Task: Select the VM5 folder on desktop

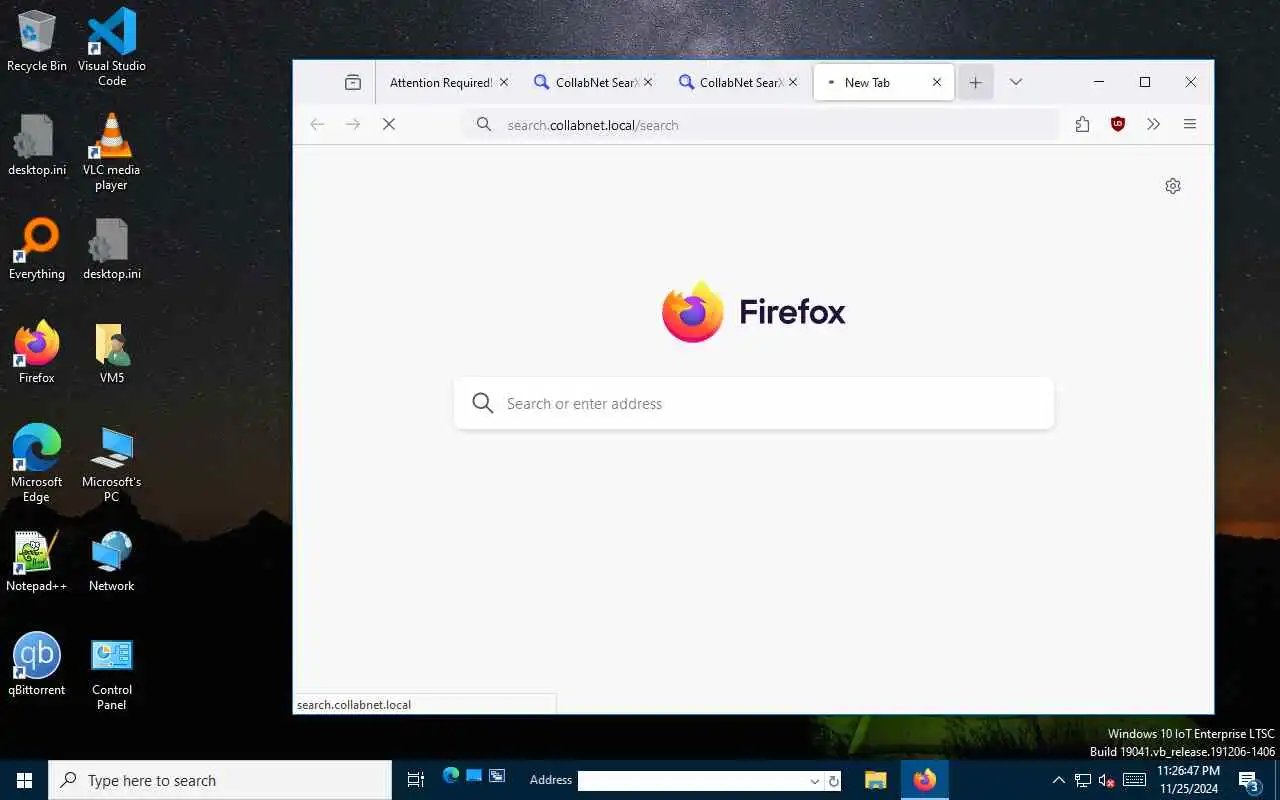Action: 112,353
